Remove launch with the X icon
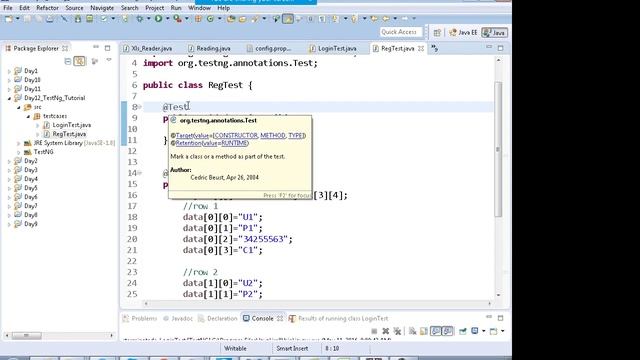This screenshot has height=360, width=640. pyautogui.click(x=386, y=331)
